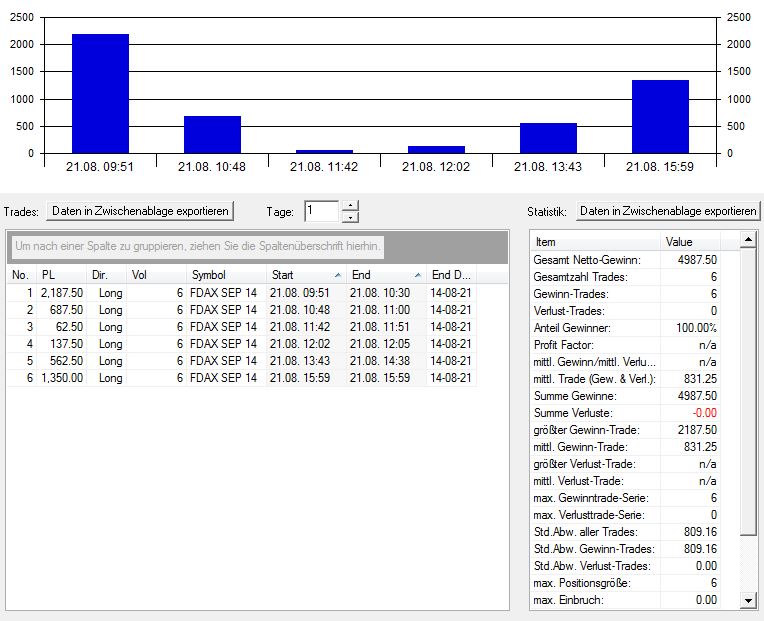Select trade row with PL 562.50
764x621 pixels.
[242, 361]
